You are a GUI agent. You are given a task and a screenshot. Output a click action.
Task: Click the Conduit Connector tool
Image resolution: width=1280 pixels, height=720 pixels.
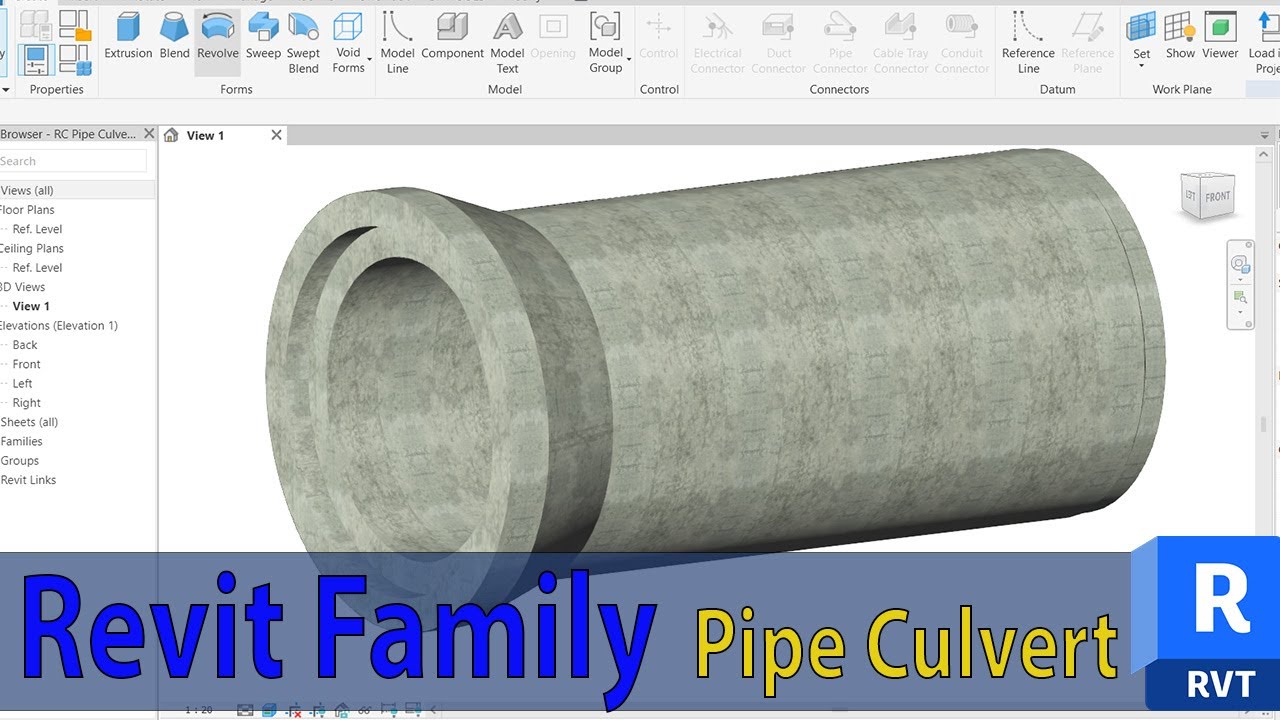click(x=962, y=43)
